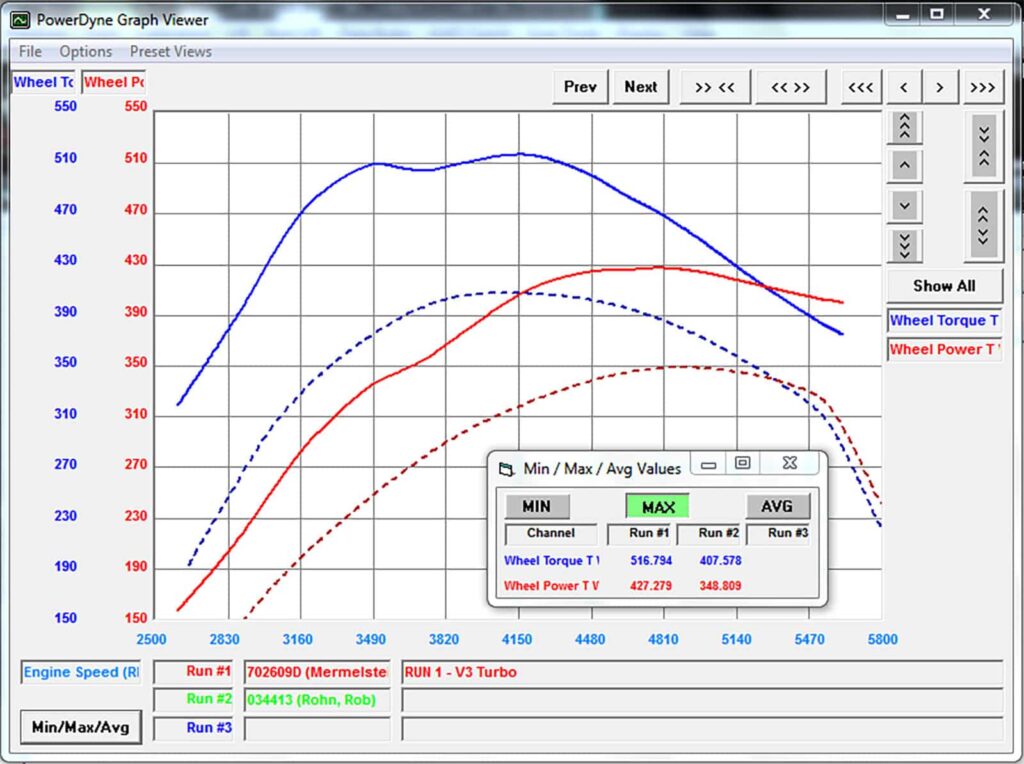This screenshot has height=764, width=1024.
Task: Click the Next button
Action: tap(641, 87)
